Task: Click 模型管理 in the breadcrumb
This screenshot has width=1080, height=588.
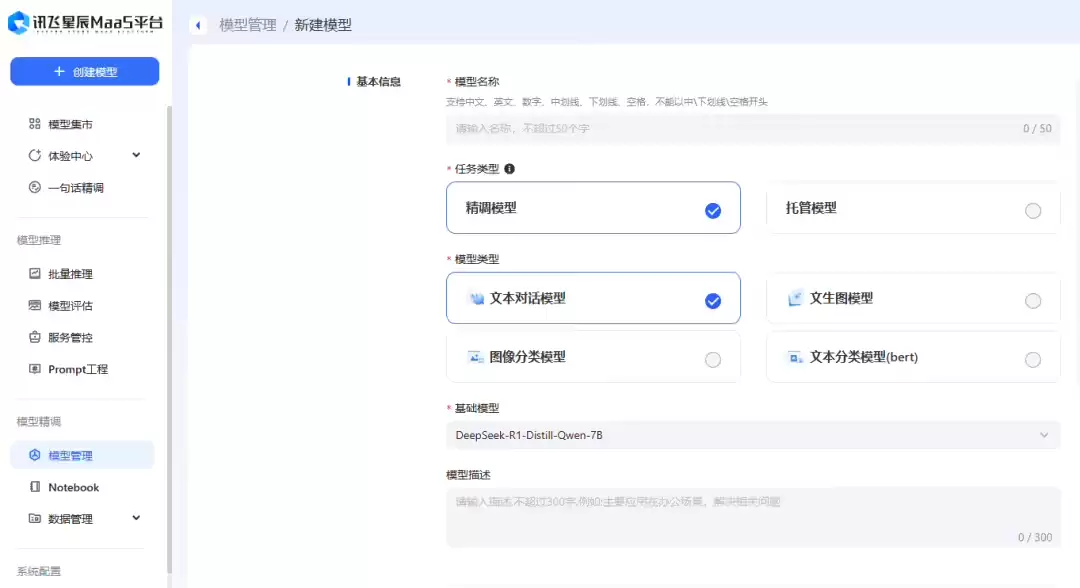Action: [x=248, y=24]
